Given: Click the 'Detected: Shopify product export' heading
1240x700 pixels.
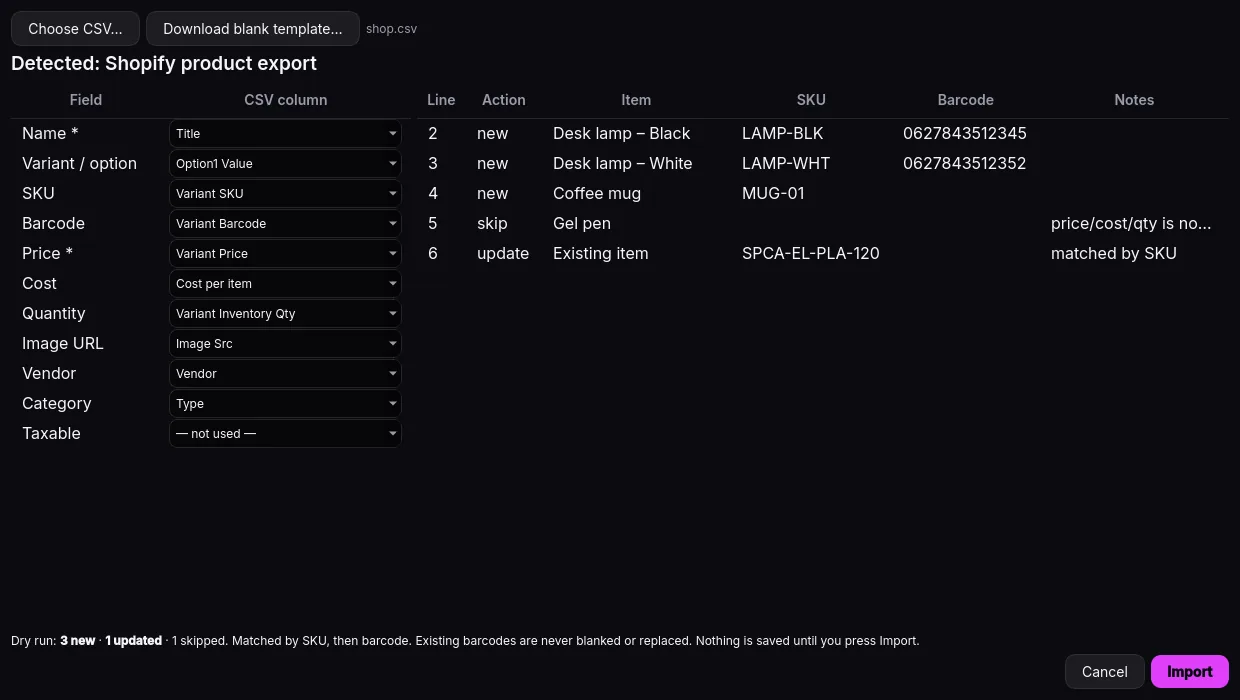Looking at the screenshot, I should [x=164, y=64].
